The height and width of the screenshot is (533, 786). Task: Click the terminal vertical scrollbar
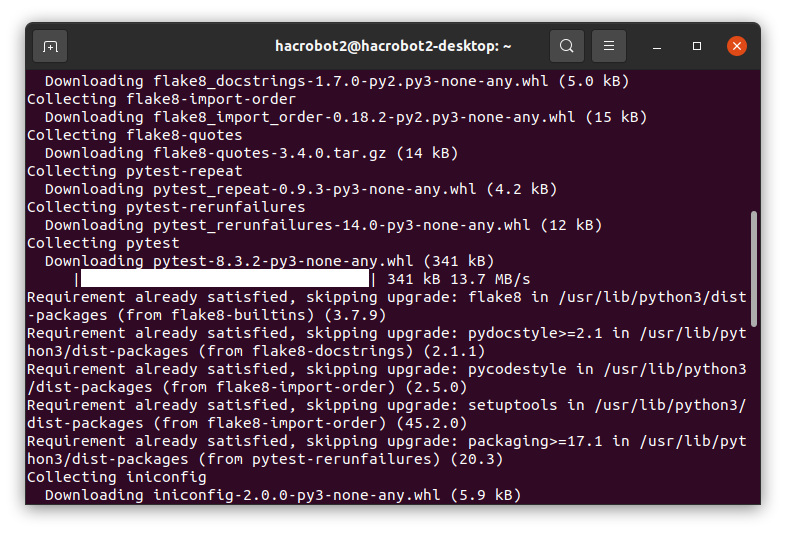click(753, 269)
